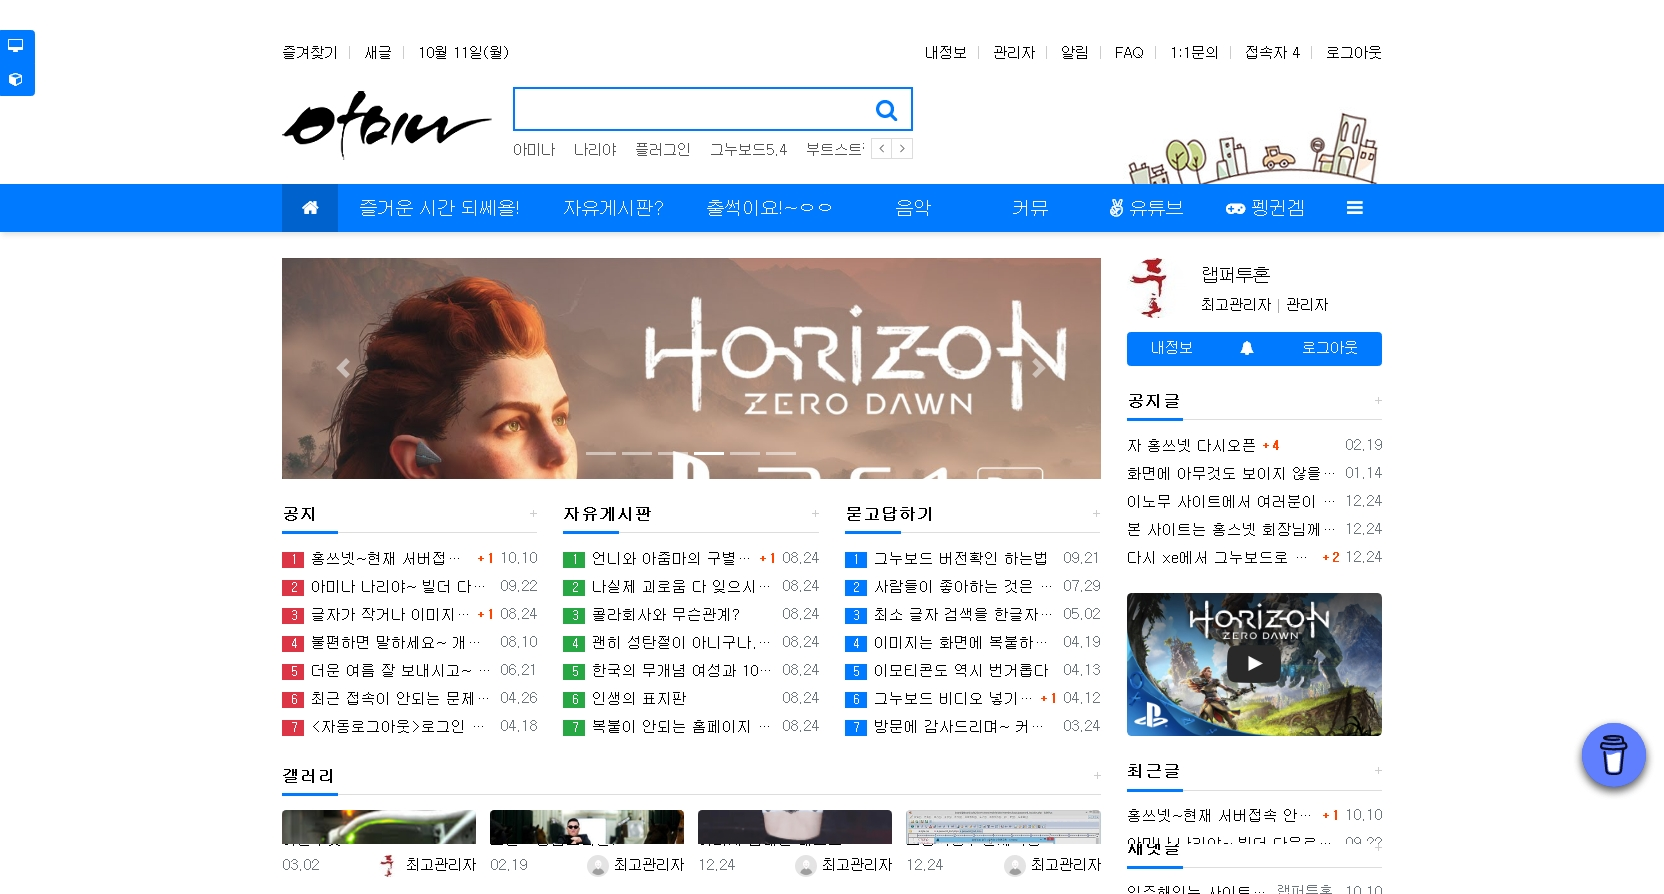Show next slide of the Horizon banner
The height and width of the screenshot is (894, 1664).
point(1039,368)
